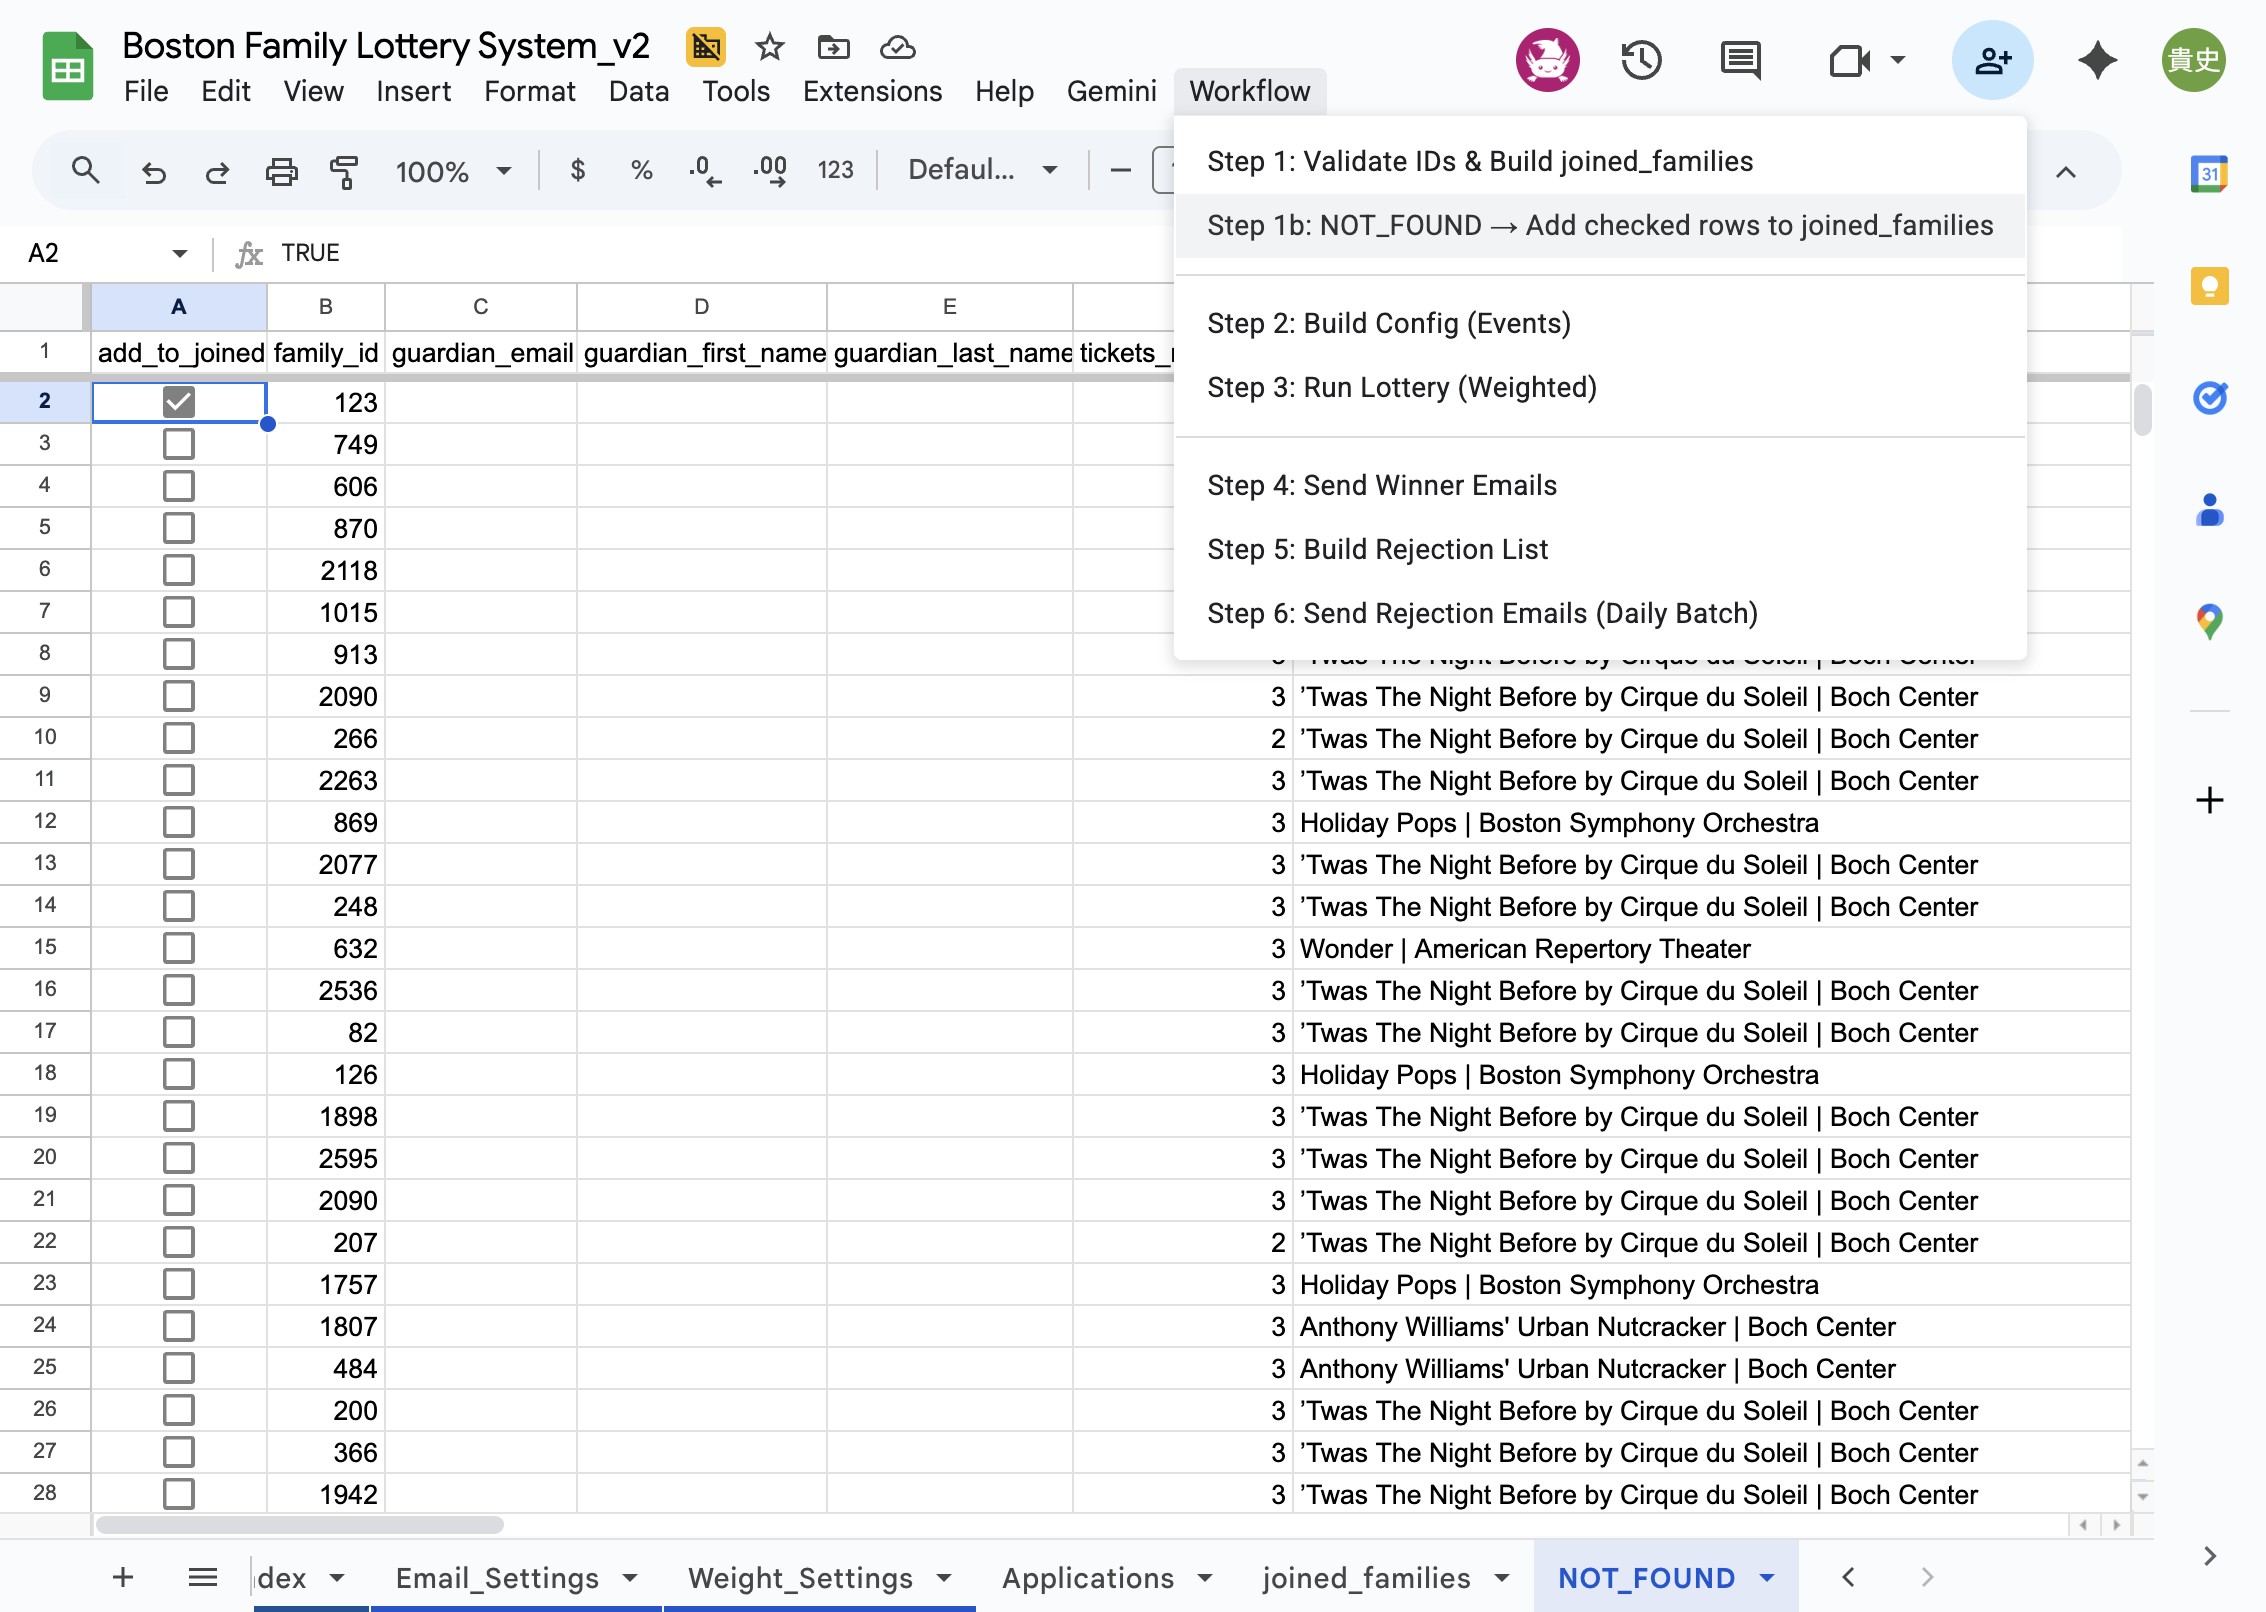Start a Meet call with the camera icon
This screenshot has width=2266, height=1612.
coord(1849,61)
